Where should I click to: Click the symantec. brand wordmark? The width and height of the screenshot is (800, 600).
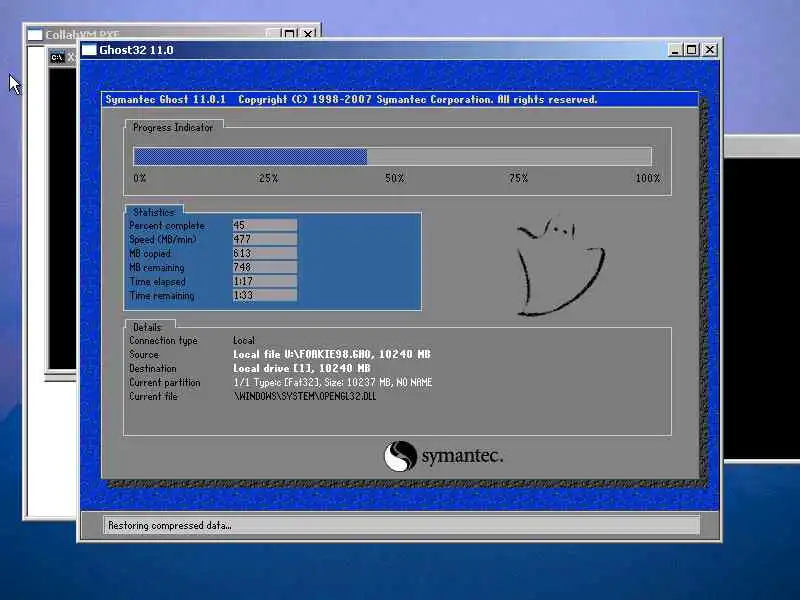(x=462, y=456)
